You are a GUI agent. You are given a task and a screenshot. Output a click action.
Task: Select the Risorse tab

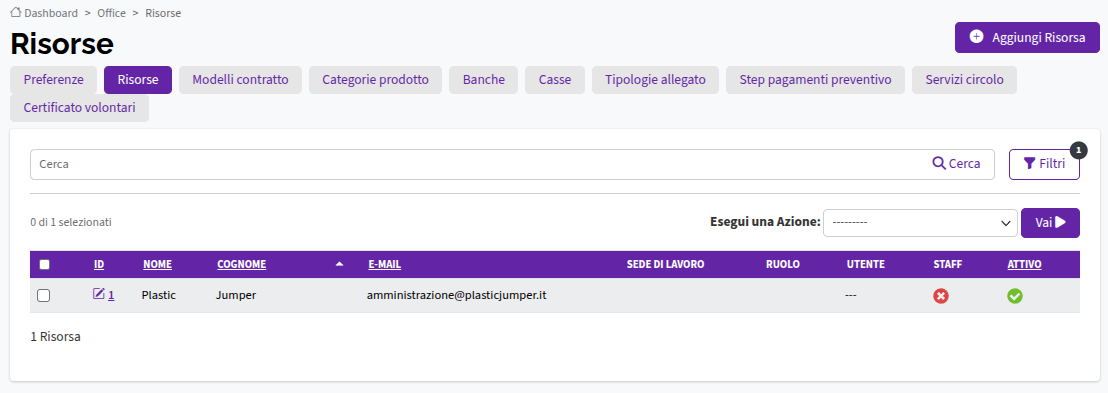point(138,80)
